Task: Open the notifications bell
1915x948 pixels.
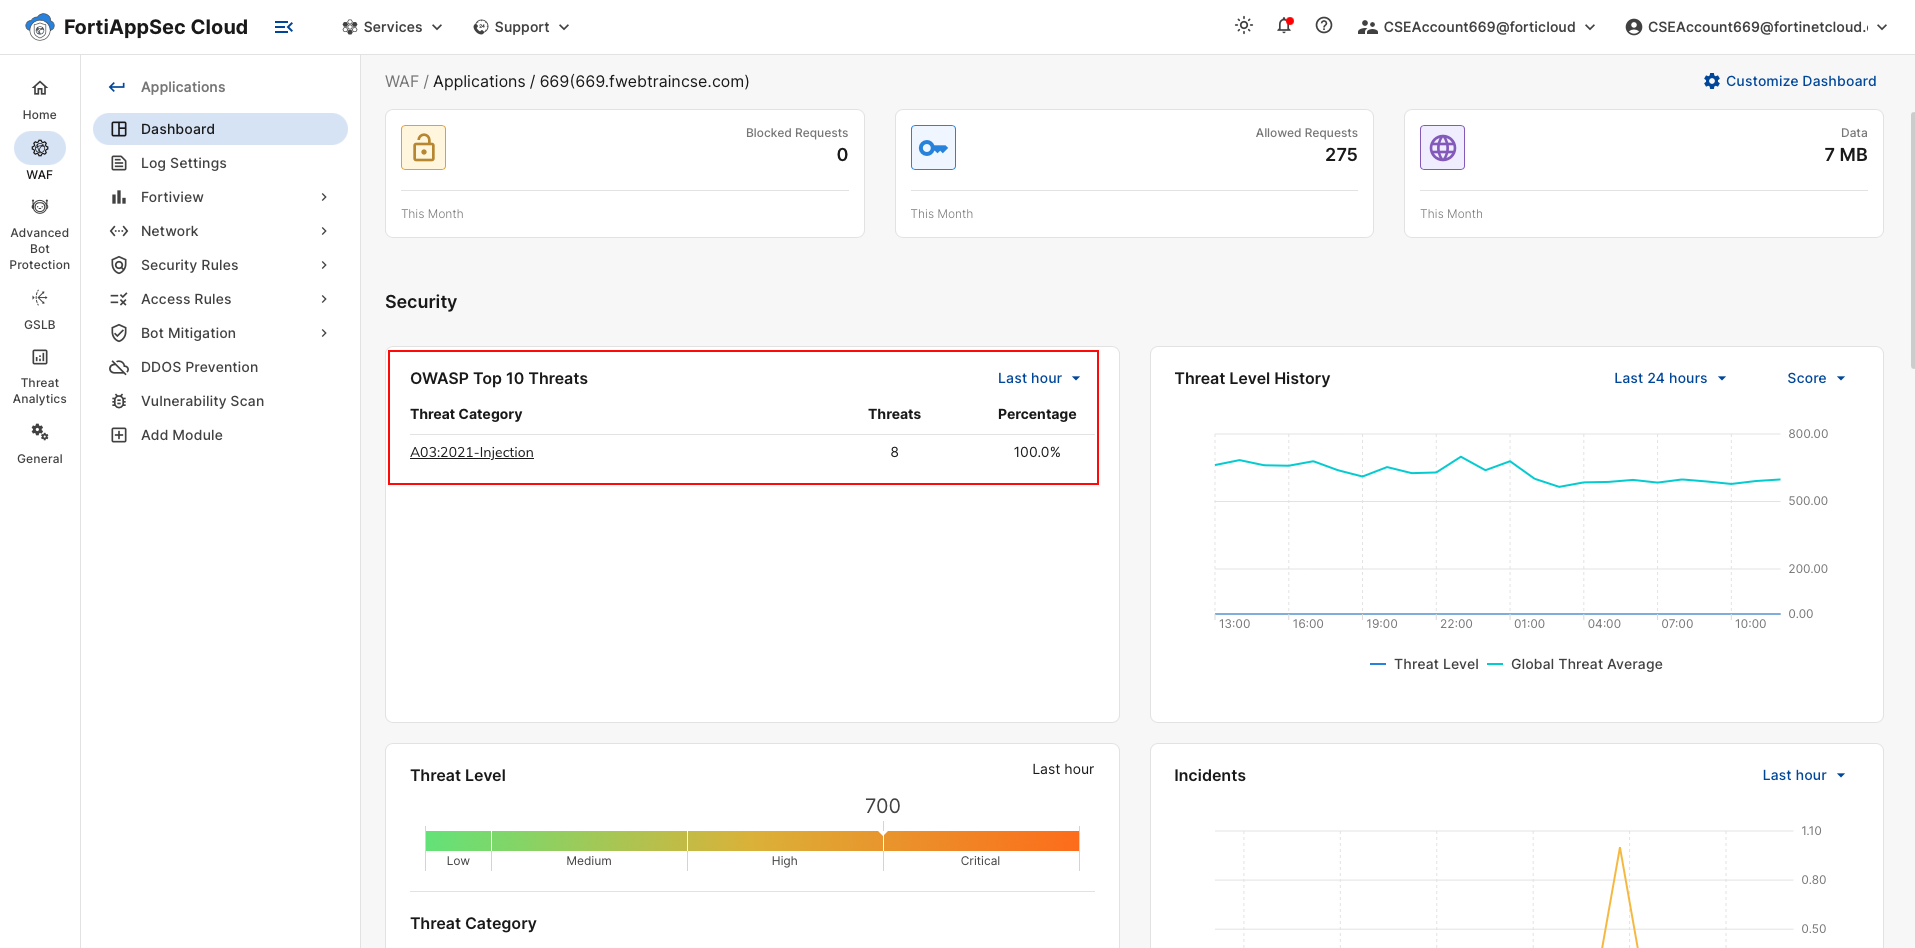Action: [1284, 26]
